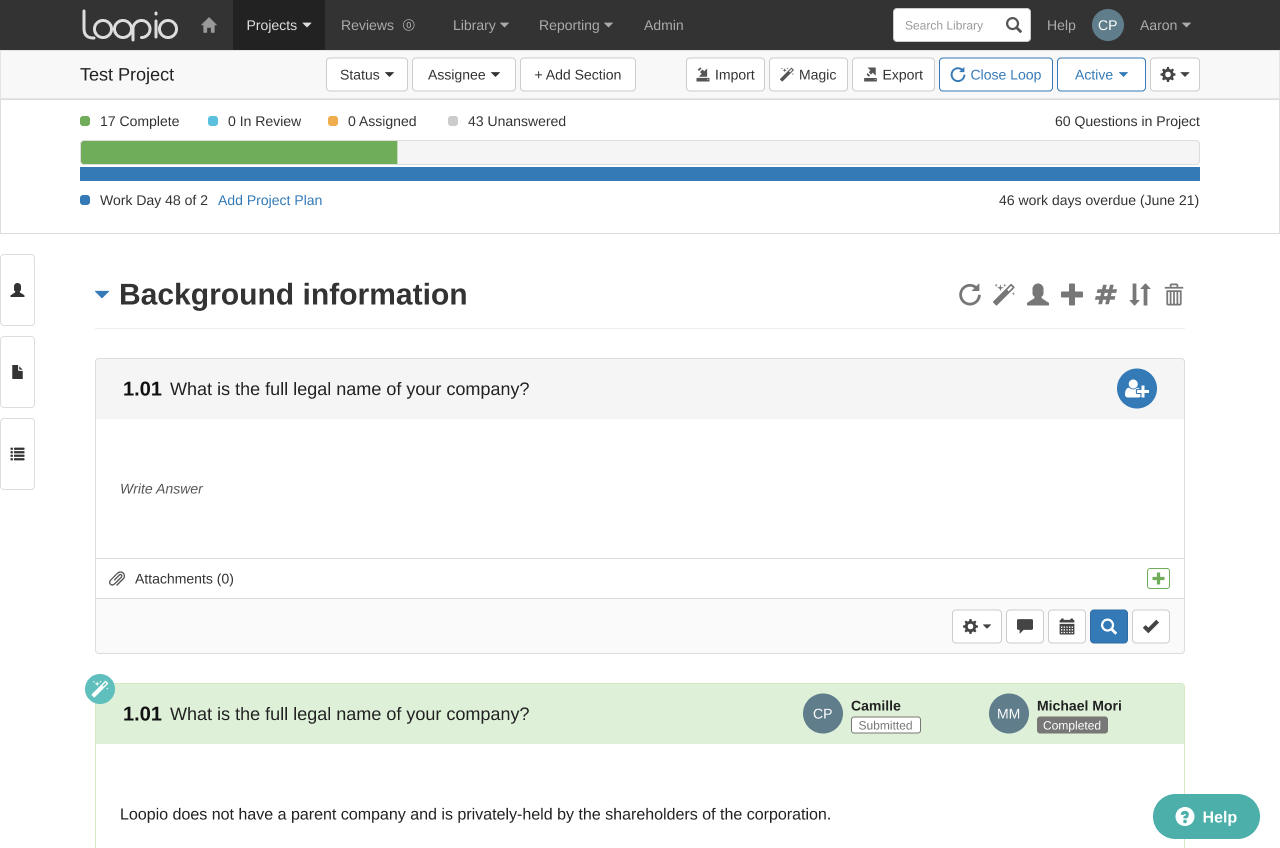
Task: Open the CP user avatar in navbar
Action: [x=1108, y=25]
